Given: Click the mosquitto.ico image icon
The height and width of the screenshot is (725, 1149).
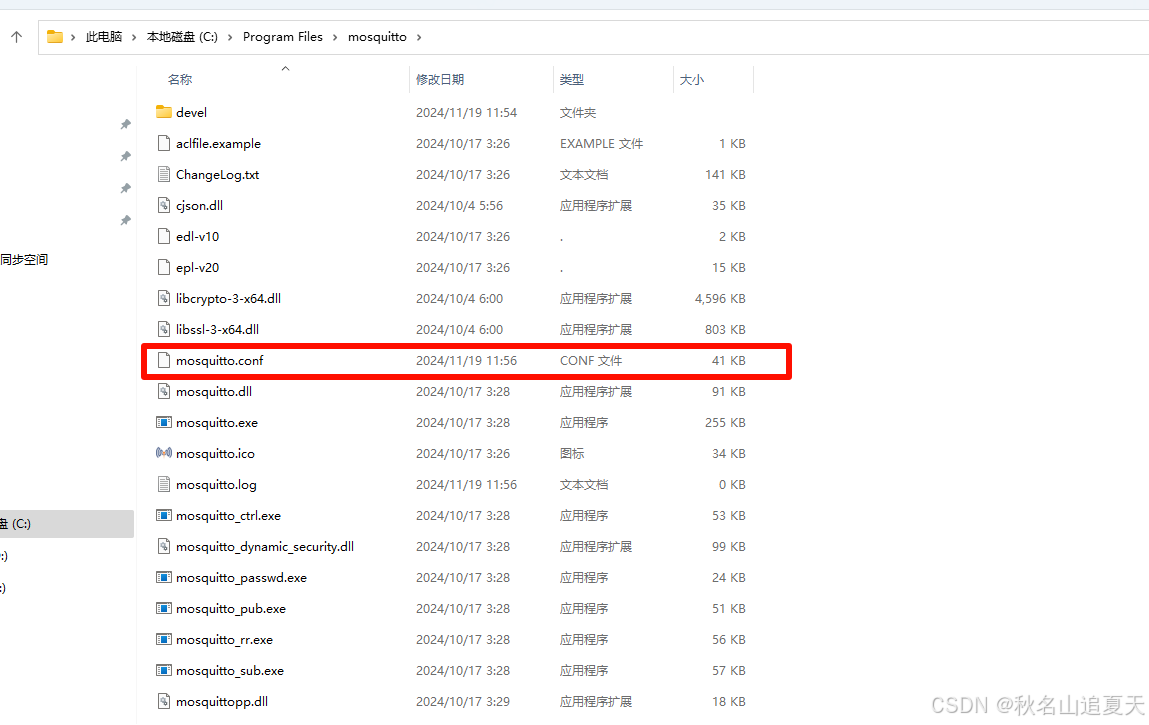Looking at the screenshot, I should (x=164, y=453).
